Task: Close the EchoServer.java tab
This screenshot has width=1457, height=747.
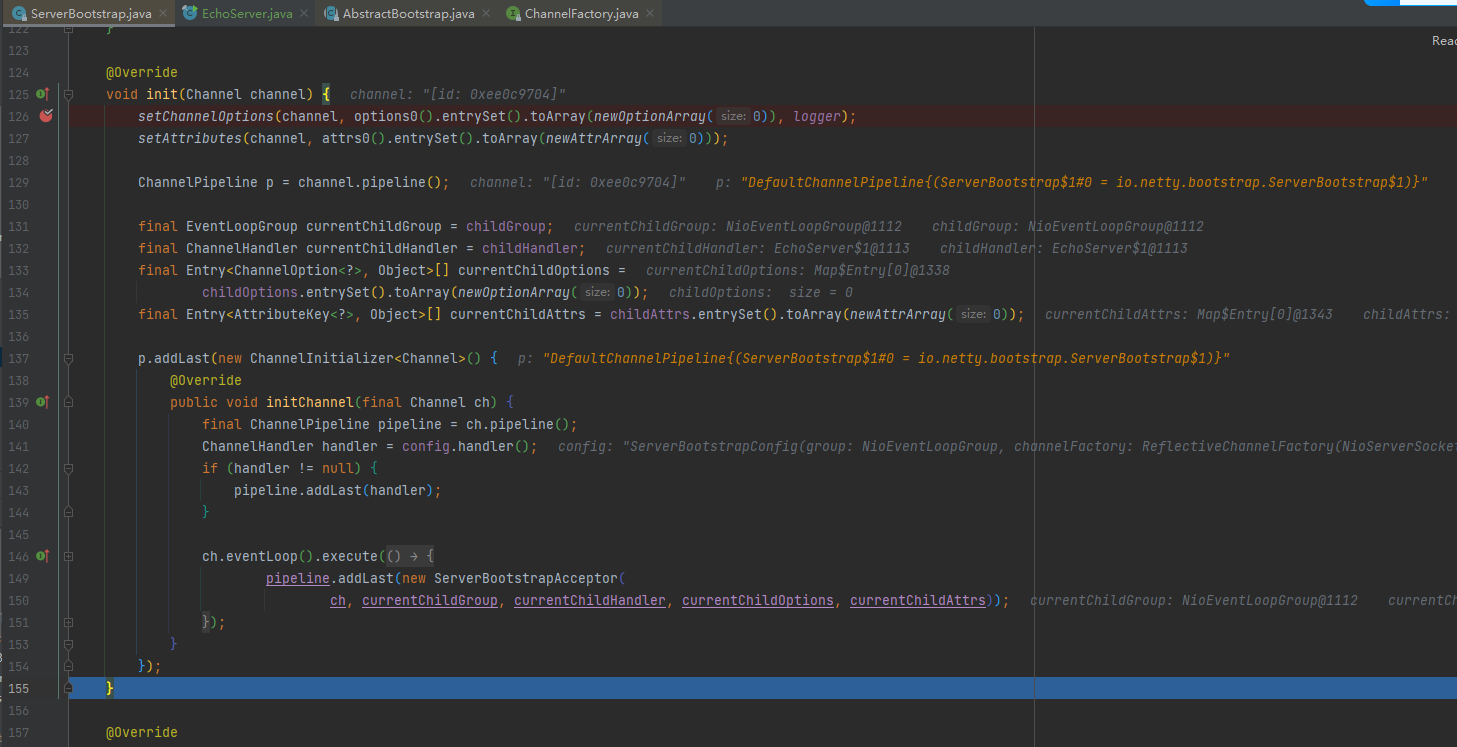Action: (304, 14)
